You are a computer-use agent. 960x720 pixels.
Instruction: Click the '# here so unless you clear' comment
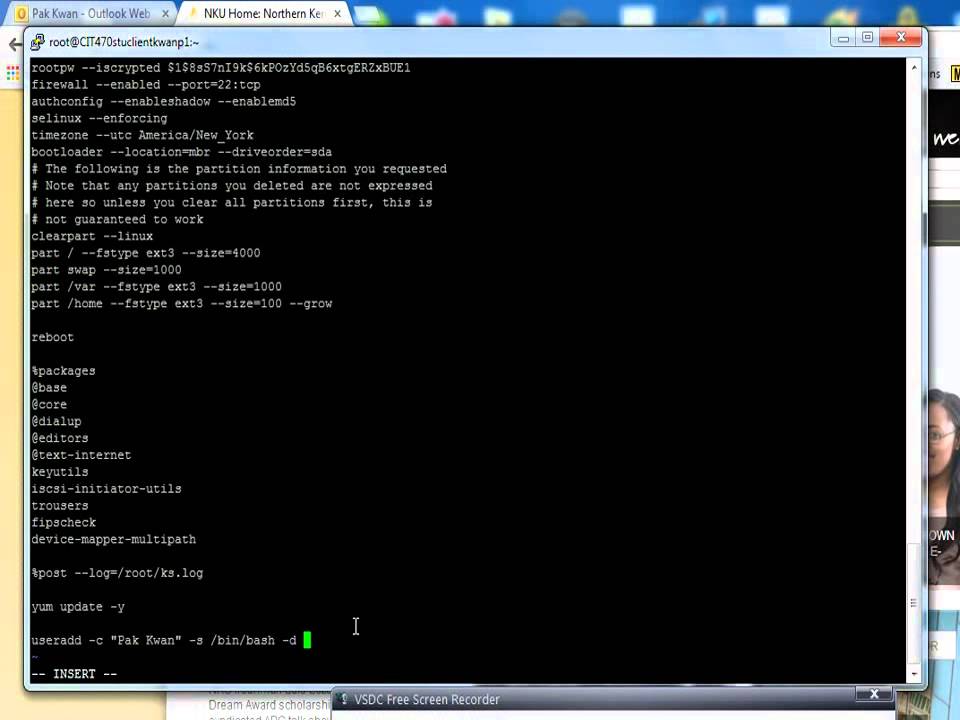click(x=231, y=203)
